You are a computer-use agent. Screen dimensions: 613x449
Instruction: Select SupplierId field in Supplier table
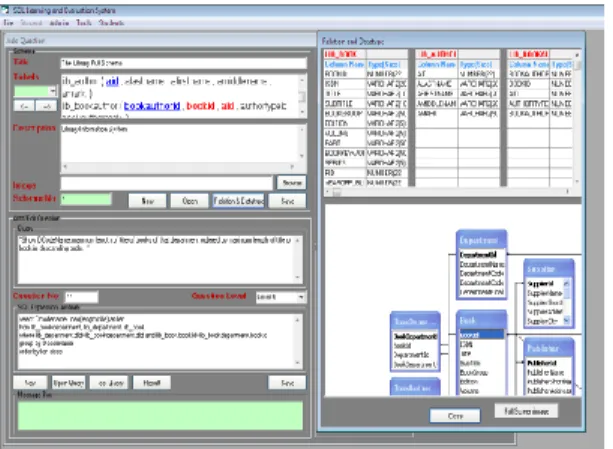[x=540, y=283]
